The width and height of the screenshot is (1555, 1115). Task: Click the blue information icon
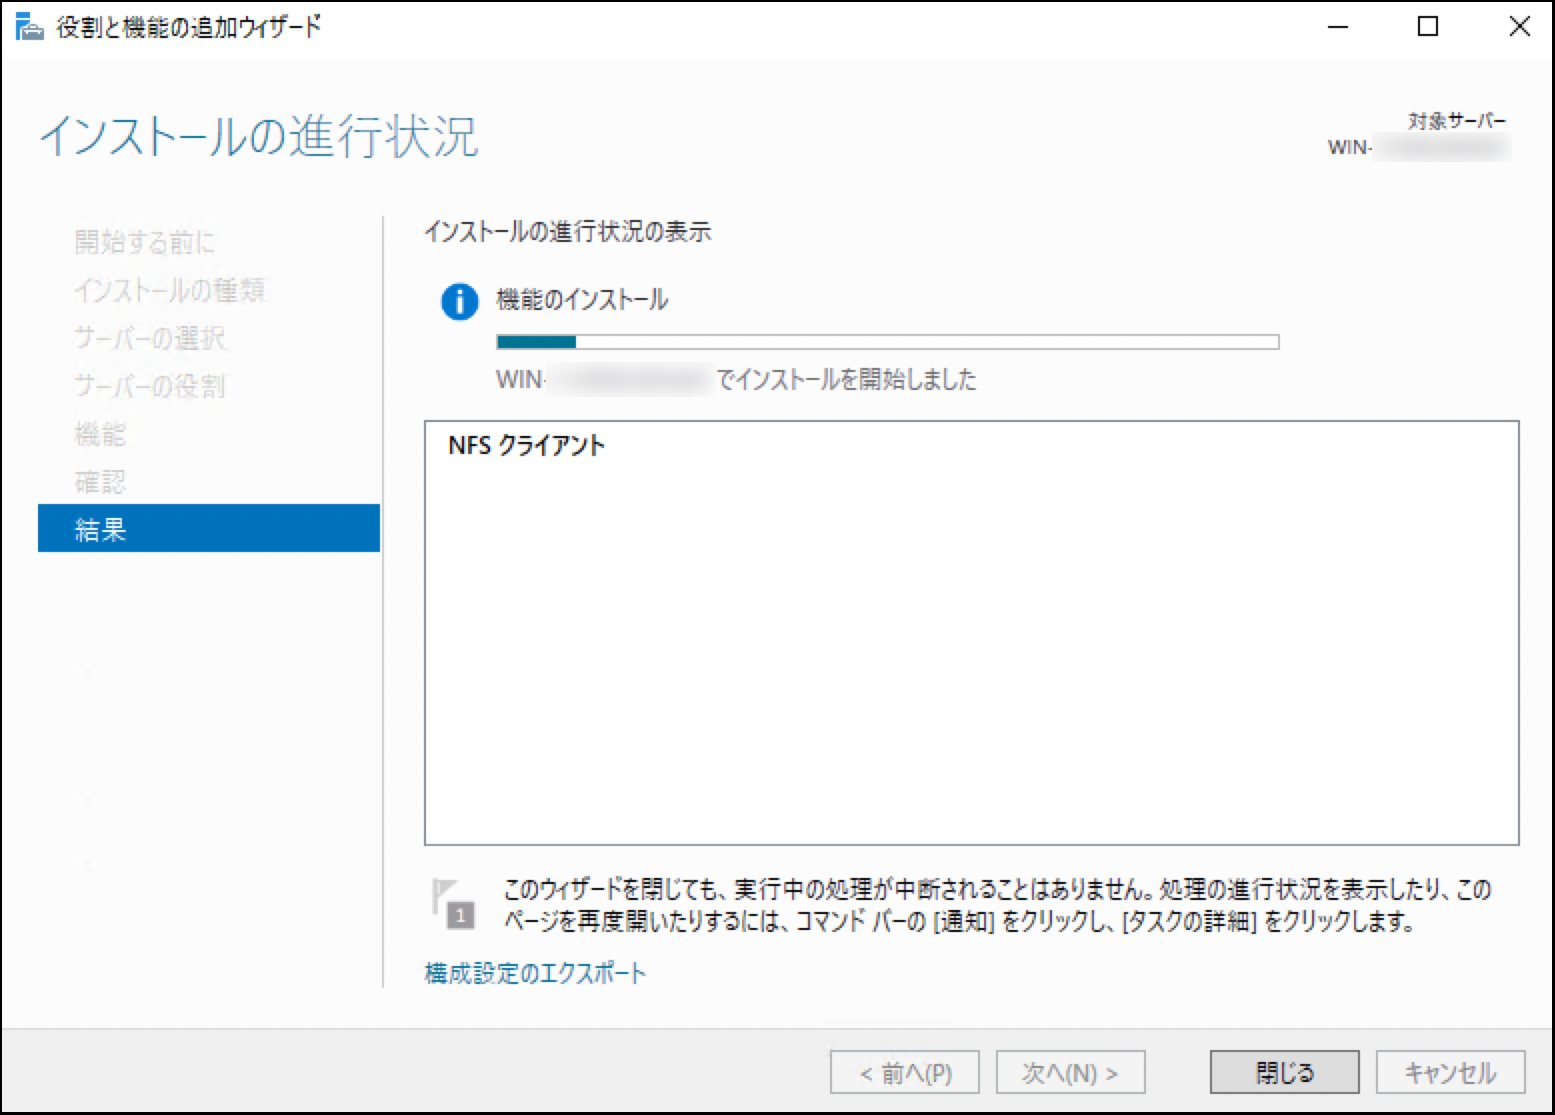(x=459, y=301)
